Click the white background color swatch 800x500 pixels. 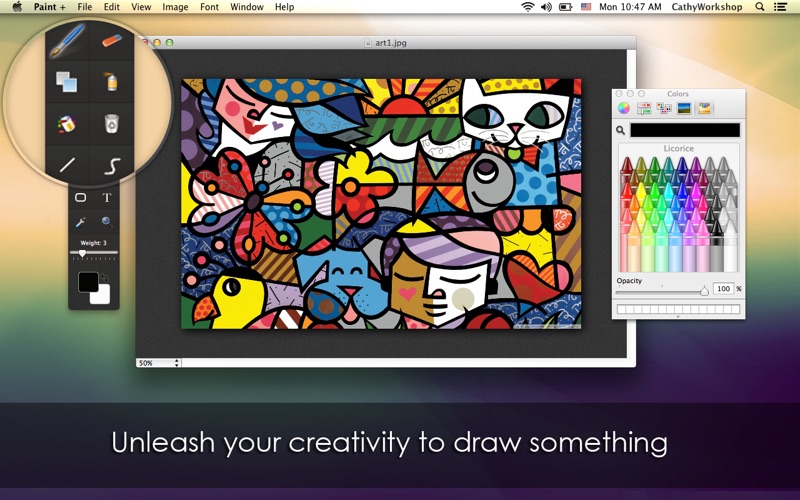(x=104, y=296)
